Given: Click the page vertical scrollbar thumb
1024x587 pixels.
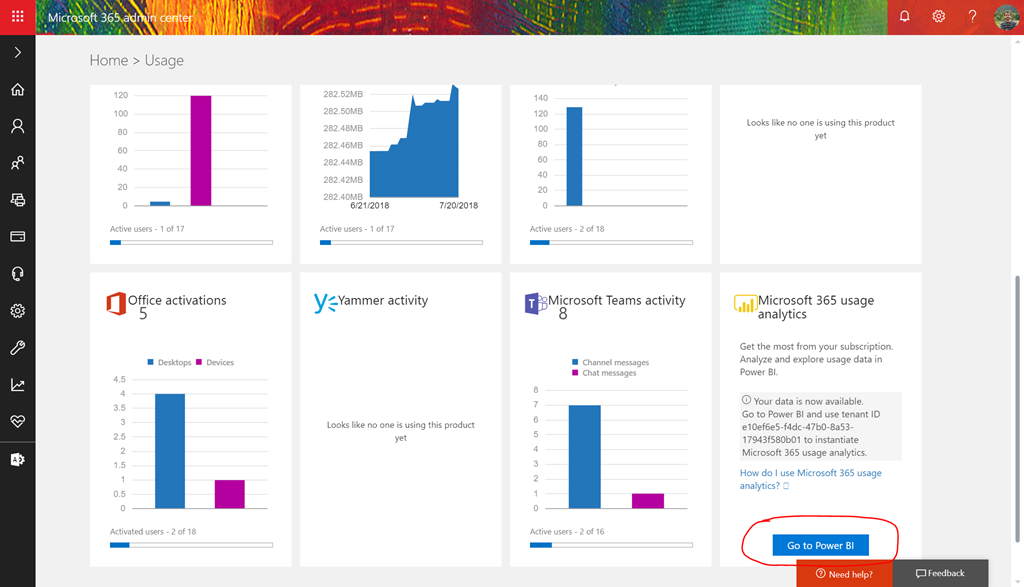Looking at the screenshot, I should coord(1017,408).
